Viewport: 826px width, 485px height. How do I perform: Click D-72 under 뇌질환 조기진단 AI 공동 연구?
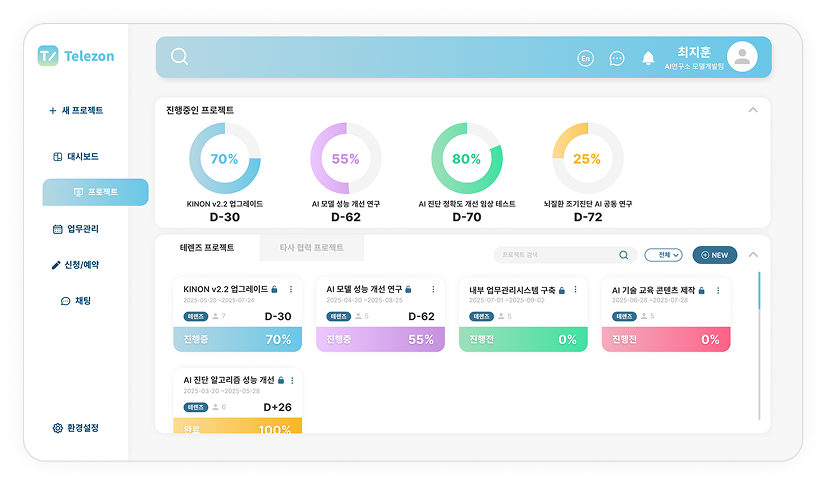[588, 217]
